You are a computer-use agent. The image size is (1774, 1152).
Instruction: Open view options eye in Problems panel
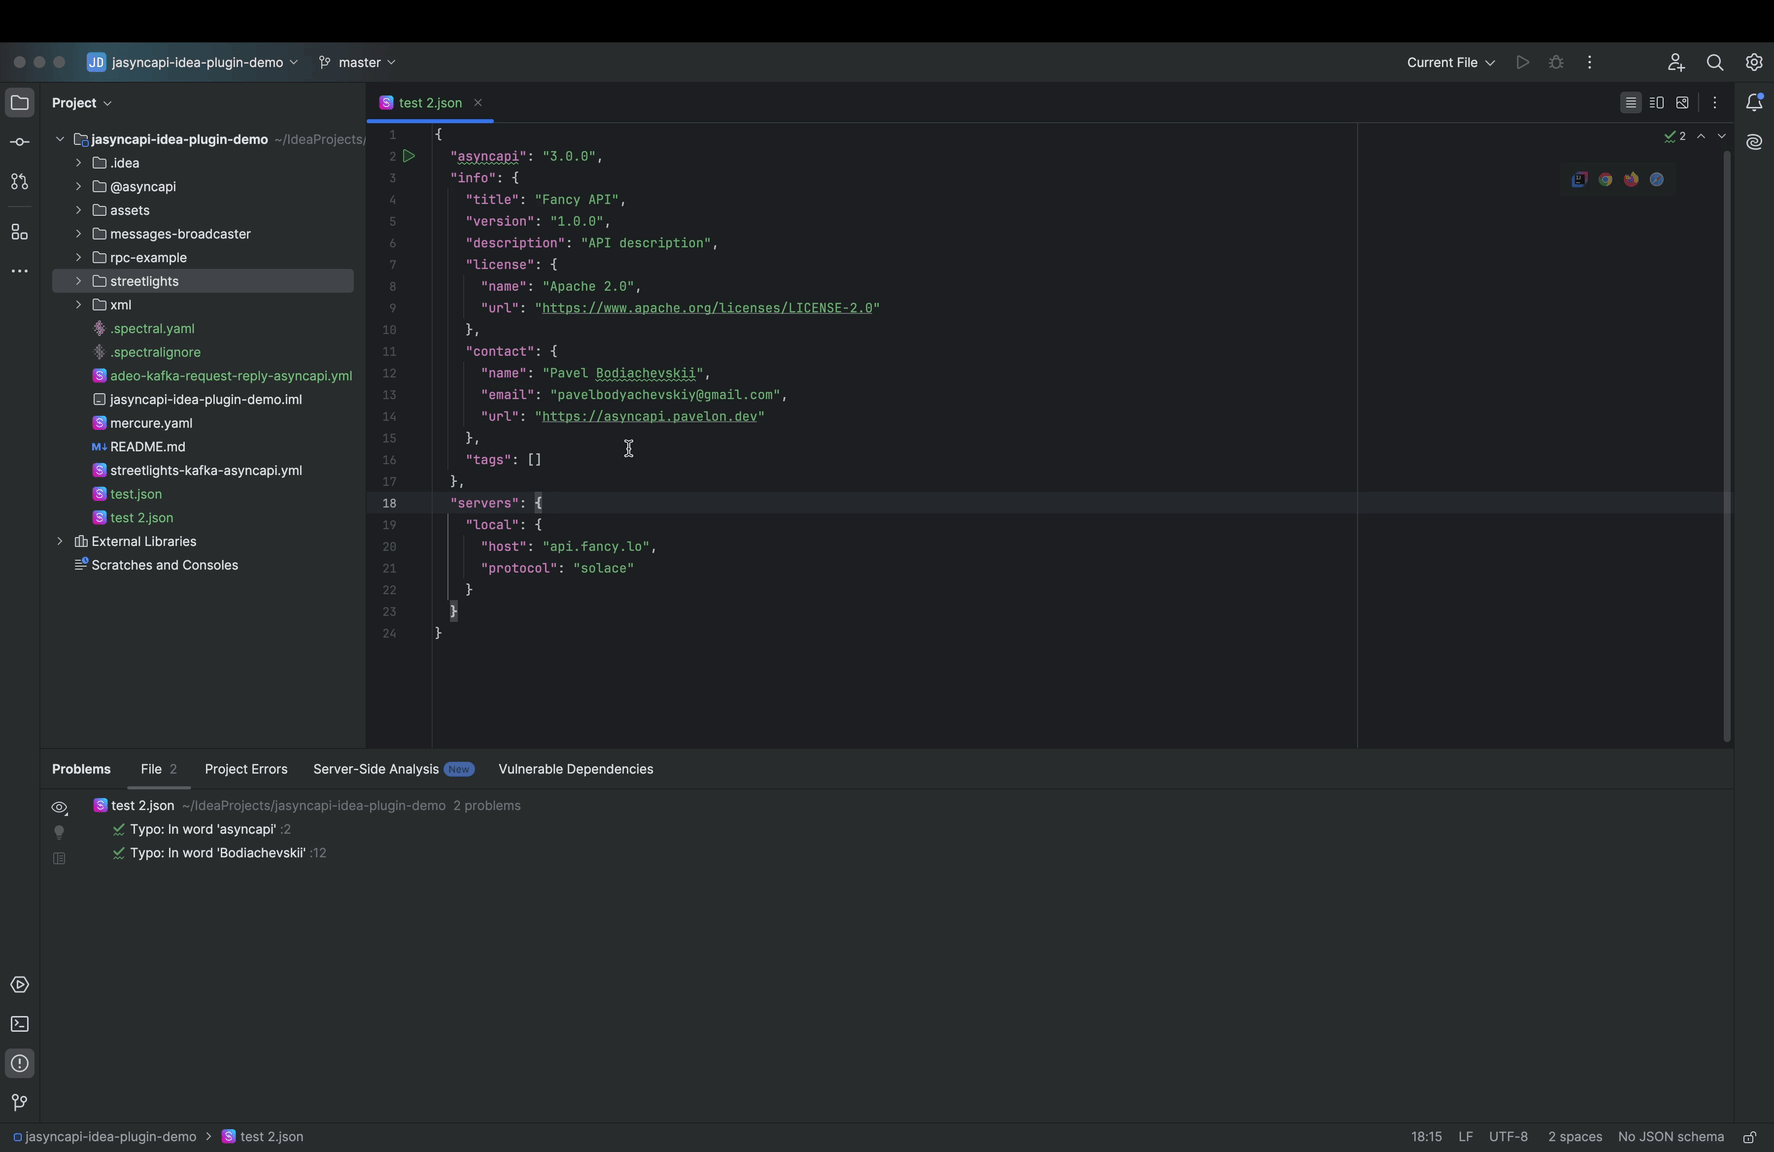click(59, 807)
